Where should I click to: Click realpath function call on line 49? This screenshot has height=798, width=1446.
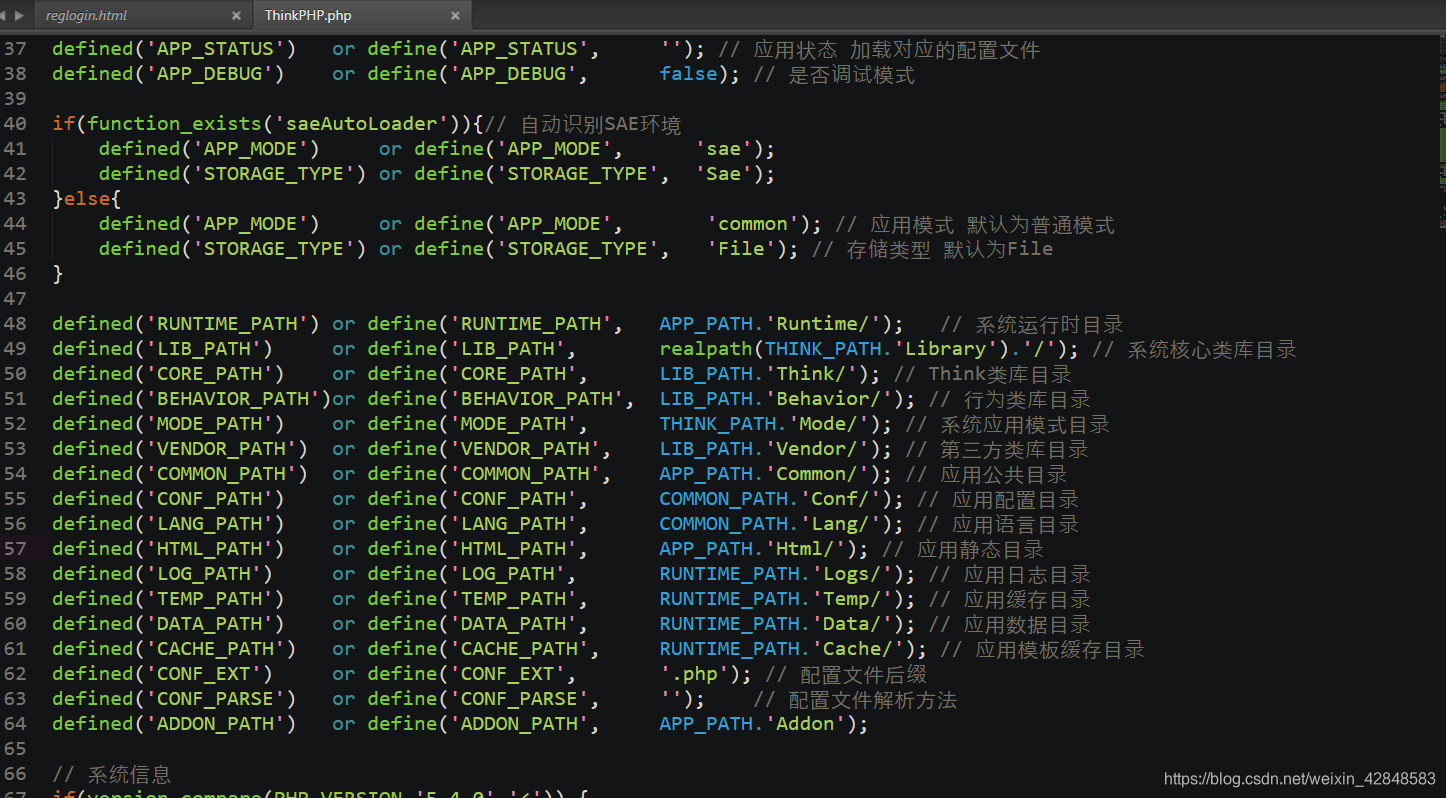(706, 349)
